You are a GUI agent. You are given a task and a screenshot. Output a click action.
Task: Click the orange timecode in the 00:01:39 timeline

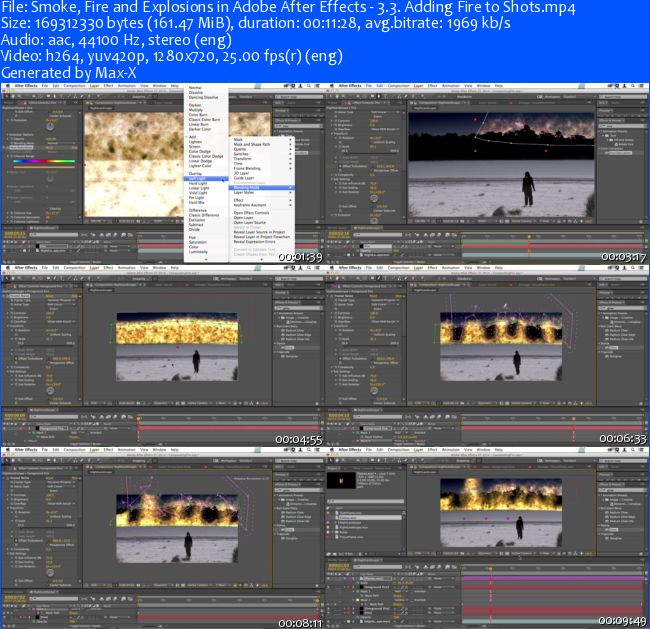(x=14, y=233)
